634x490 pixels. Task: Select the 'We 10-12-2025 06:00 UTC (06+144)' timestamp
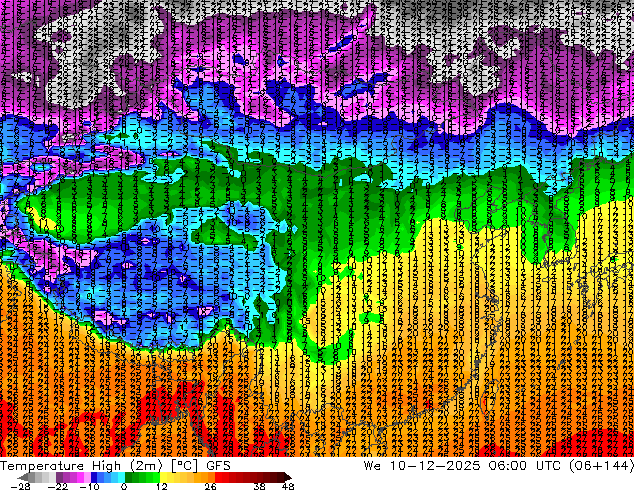499,465
